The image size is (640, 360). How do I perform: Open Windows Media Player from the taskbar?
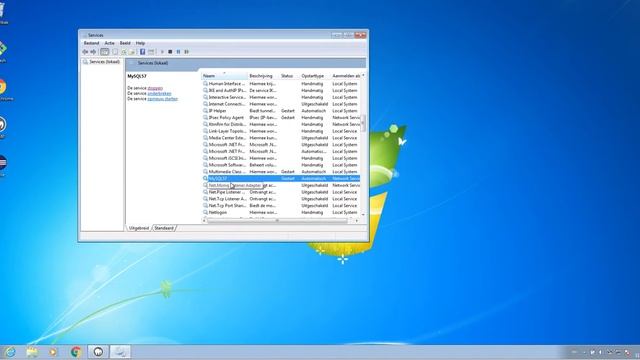click(x=53, y=352)
